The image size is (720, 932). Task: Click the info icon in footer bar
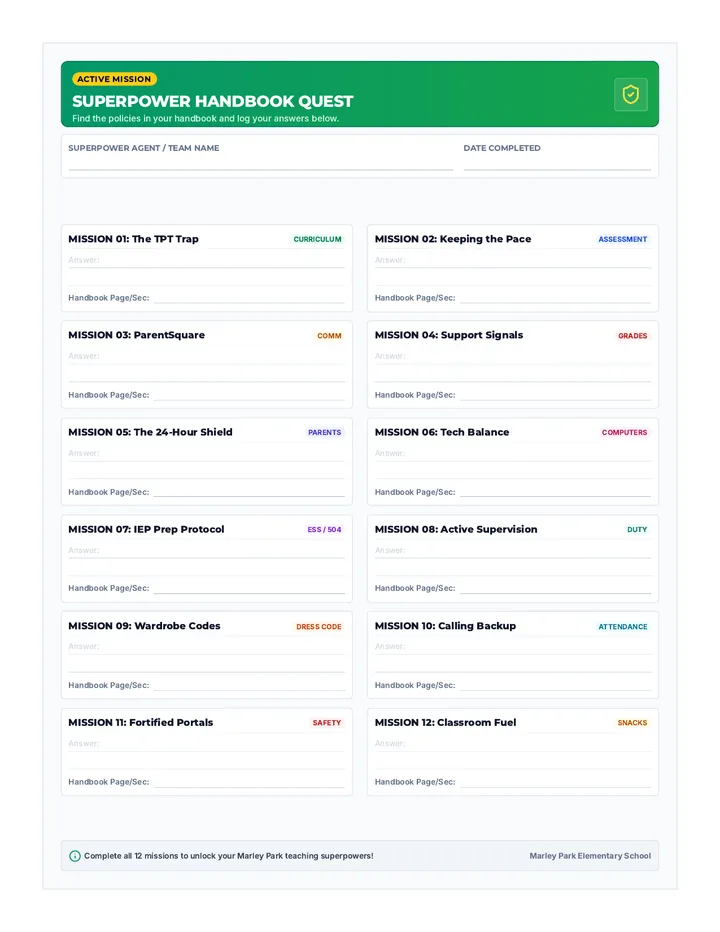pos(75,856)
